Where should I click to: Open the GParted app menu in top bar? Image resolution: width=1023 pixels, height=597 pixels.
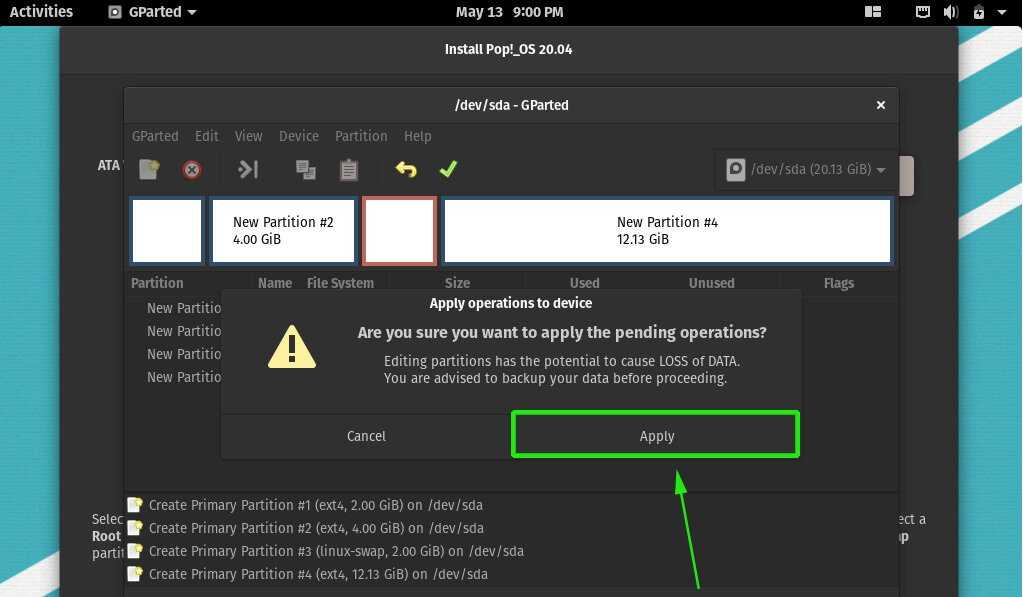tap(152, 12)
